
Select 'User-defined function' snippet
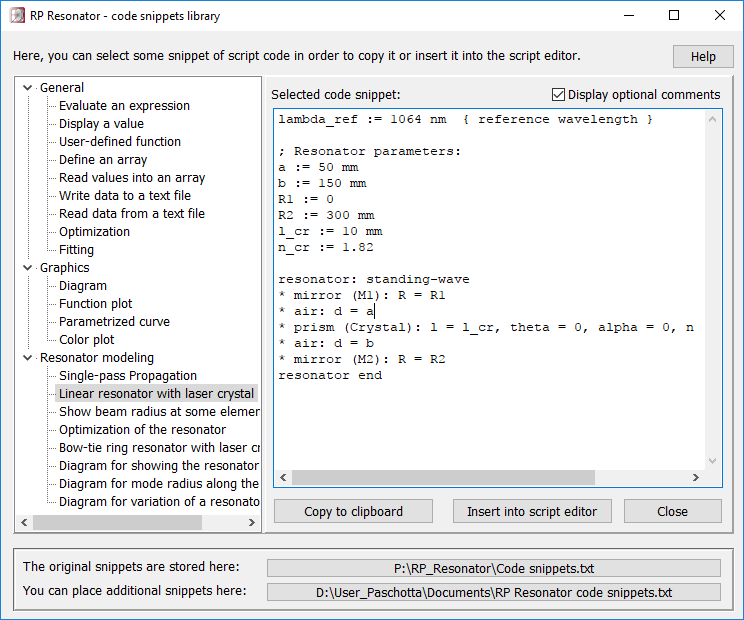point(120,142)
